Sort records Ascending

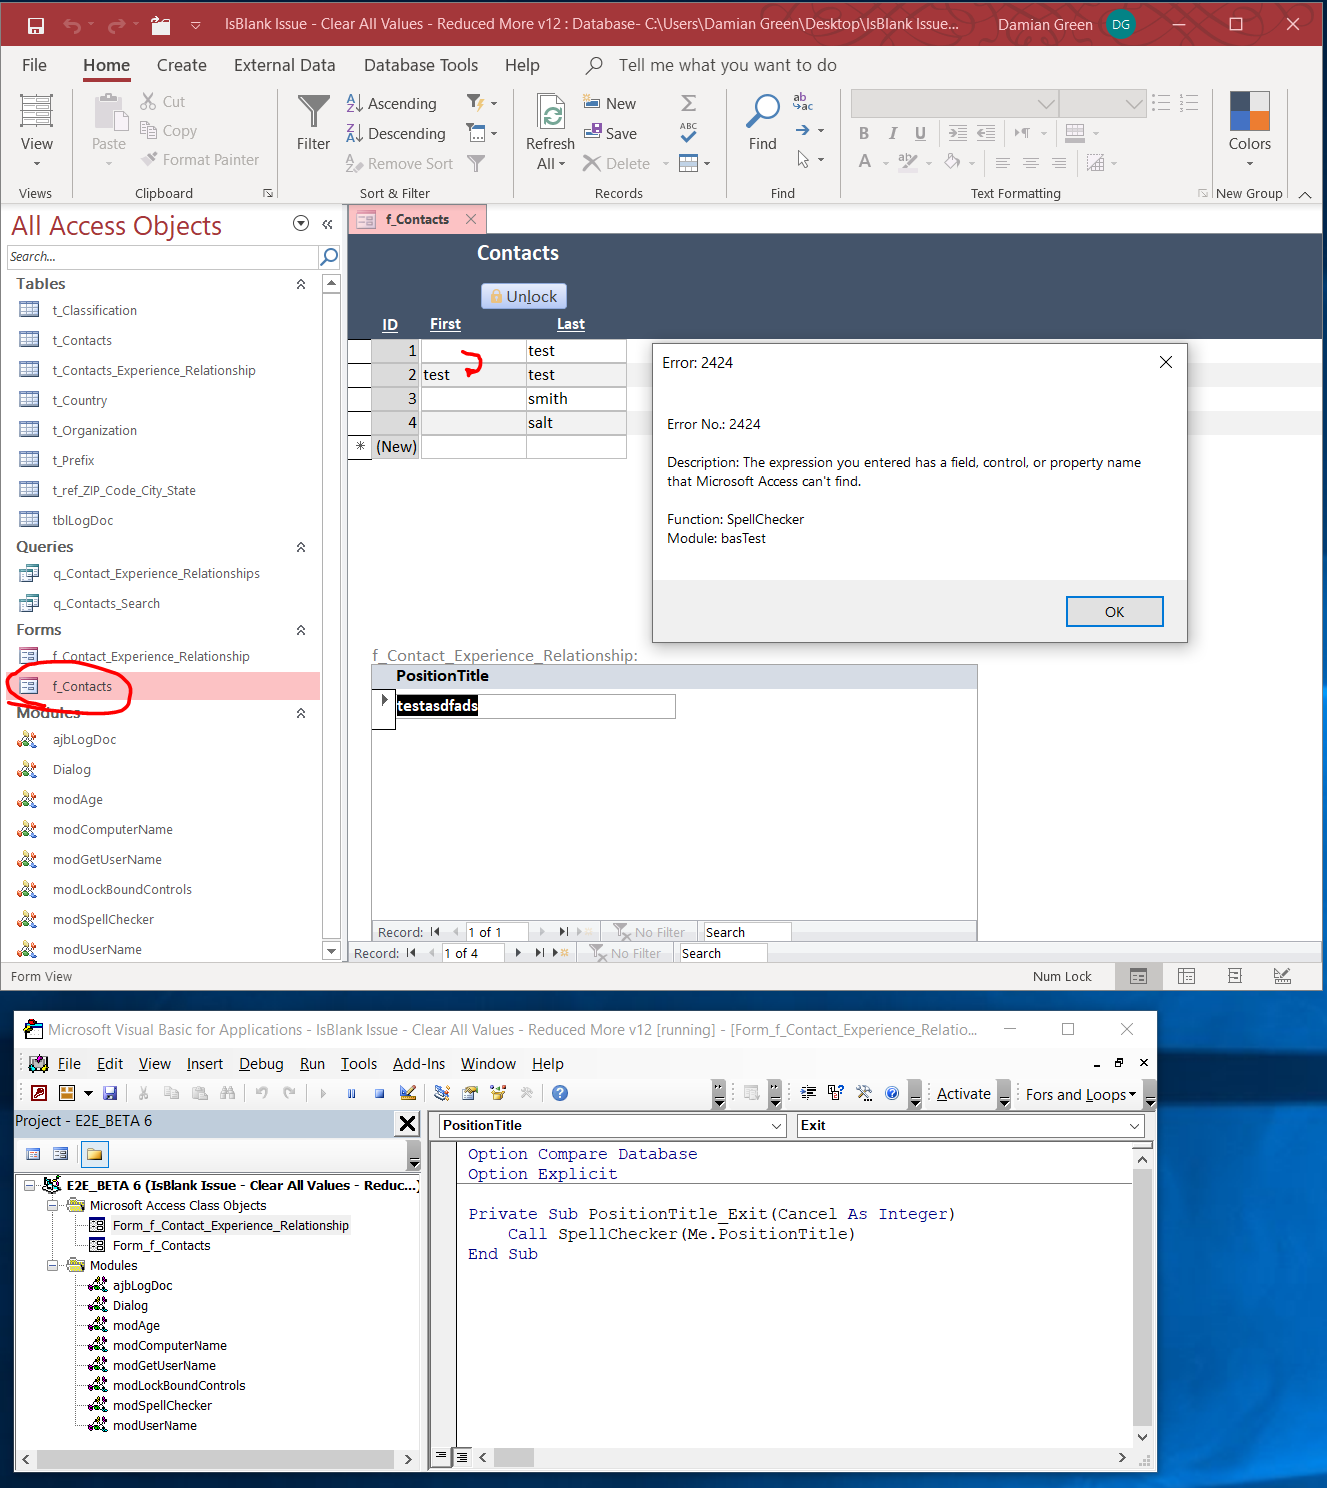(391, 103)
